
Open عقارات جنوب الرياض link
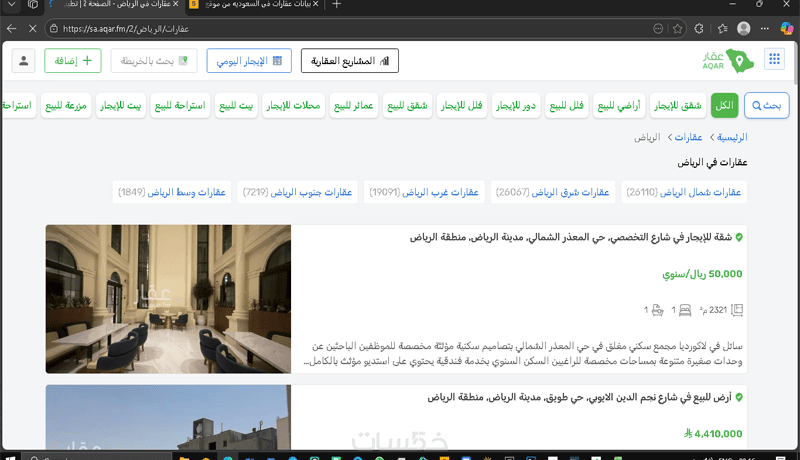(297, 192)
